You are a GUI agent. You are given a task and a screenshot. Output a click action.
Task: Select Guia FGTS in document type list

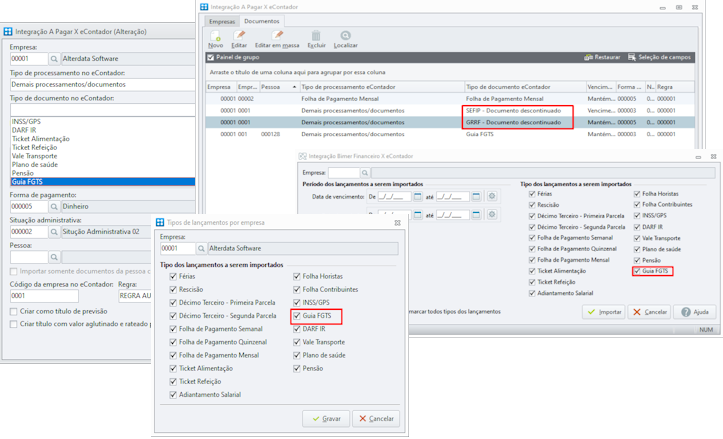coord(102,182)
